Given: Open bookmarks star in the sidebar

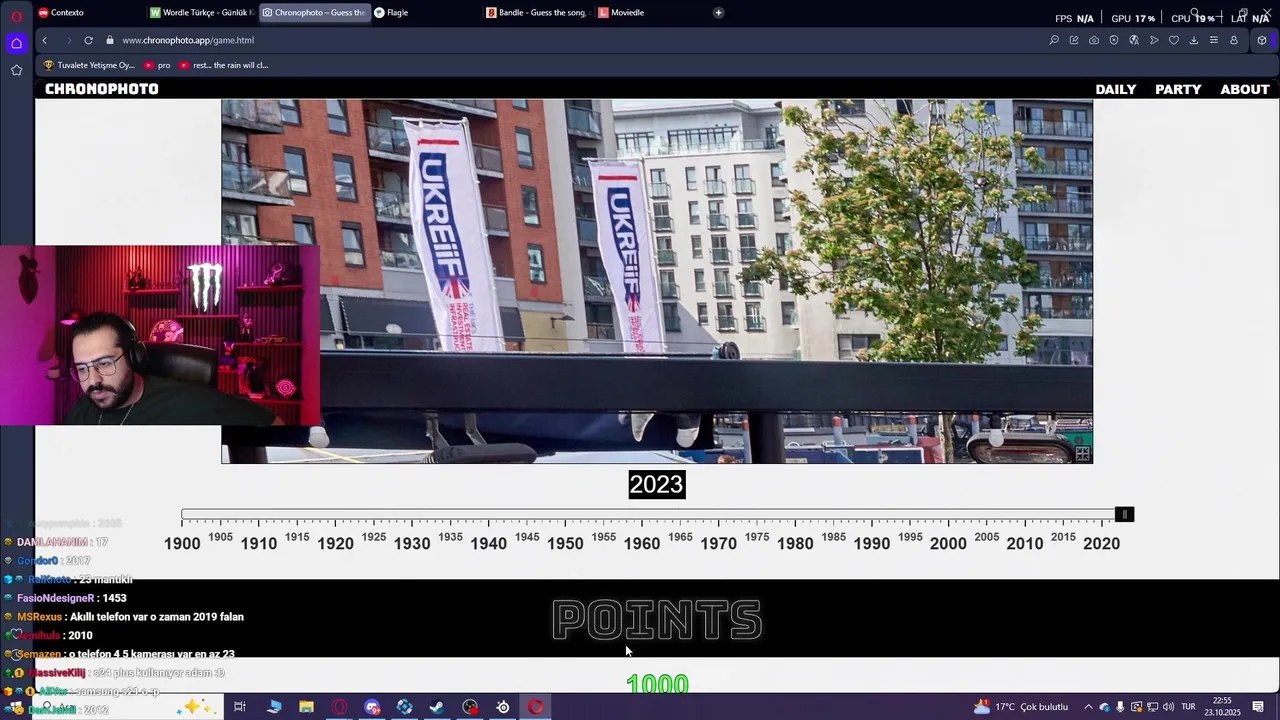Looking at the screenshot, I should point(16,70).
